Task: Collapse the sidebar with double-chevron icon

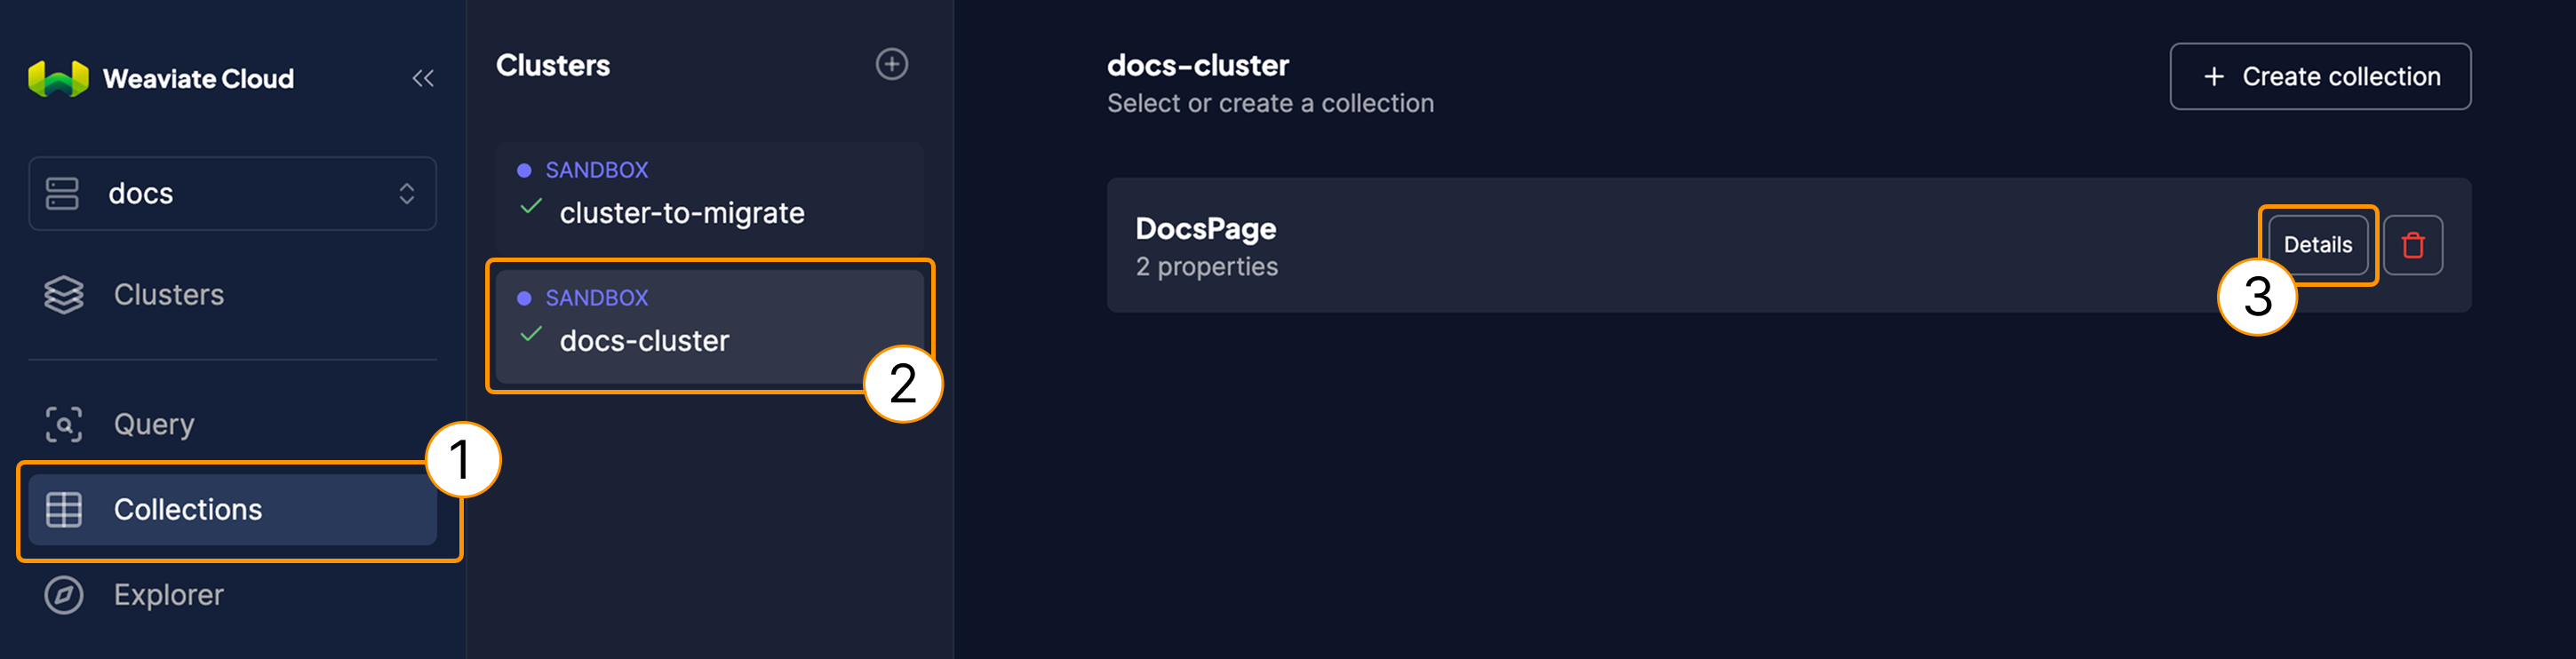Action: click(423, 78)
